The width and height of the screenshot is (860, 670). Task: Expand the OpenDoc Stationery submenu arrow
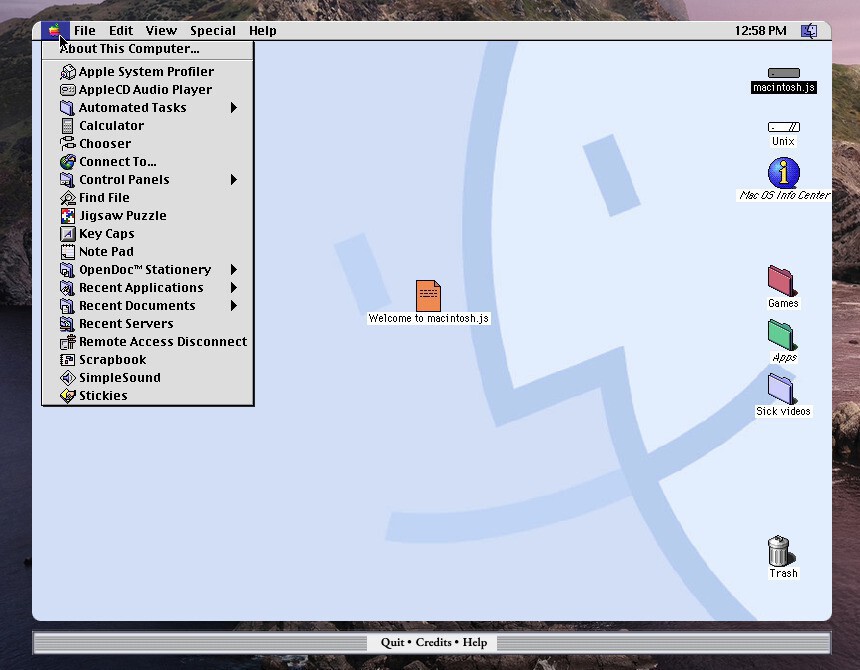[234, 270]
